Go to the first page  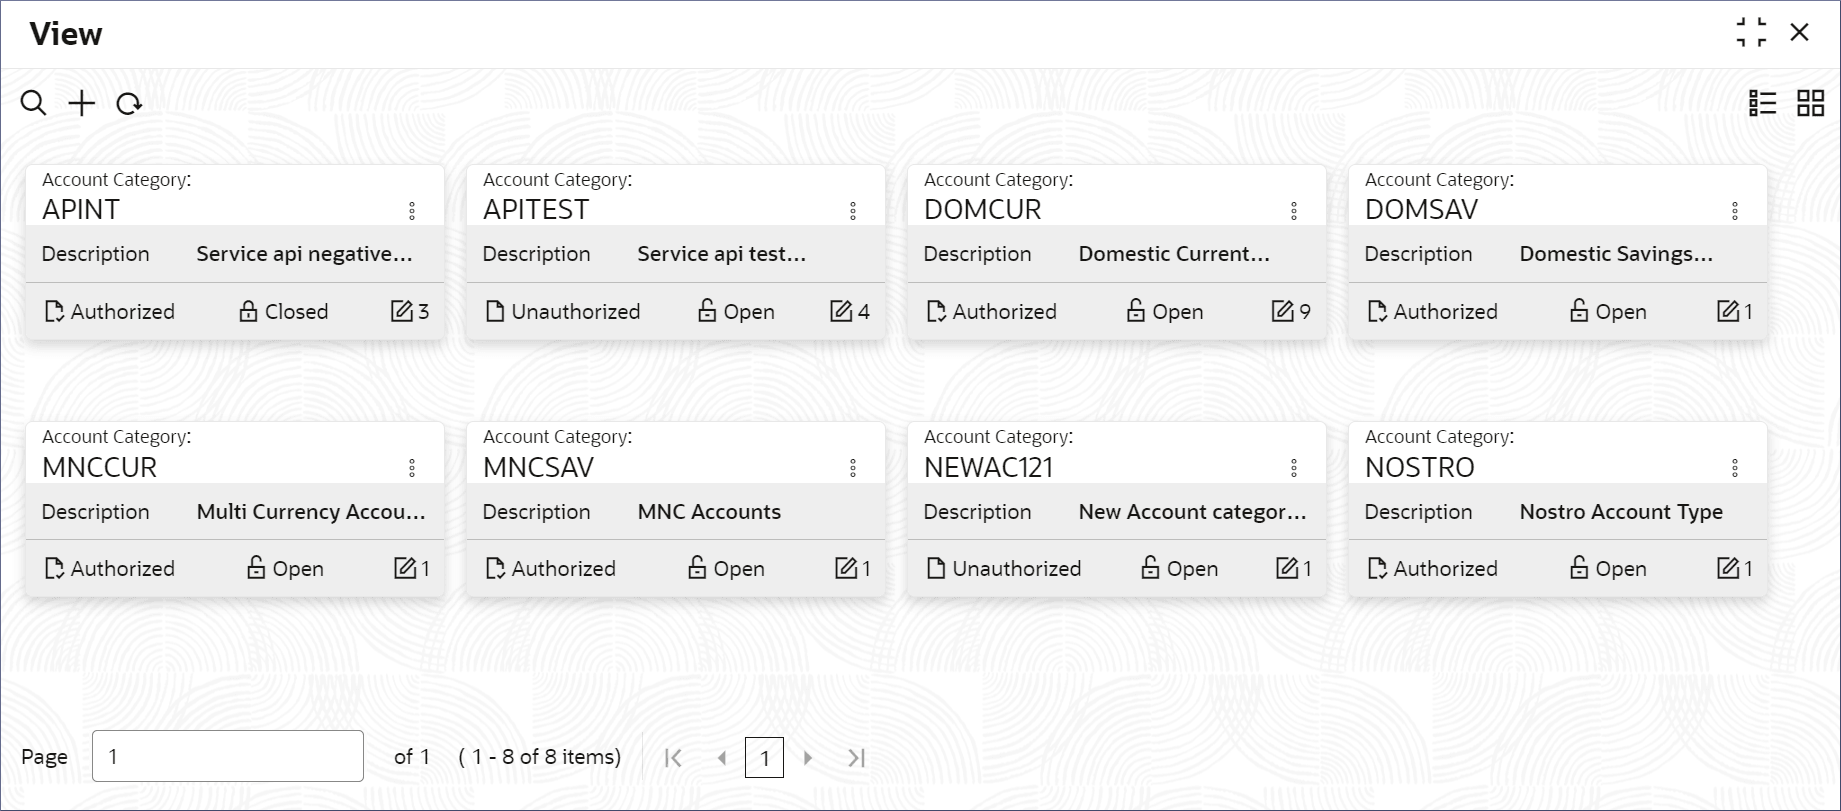[x=674, y=758]
